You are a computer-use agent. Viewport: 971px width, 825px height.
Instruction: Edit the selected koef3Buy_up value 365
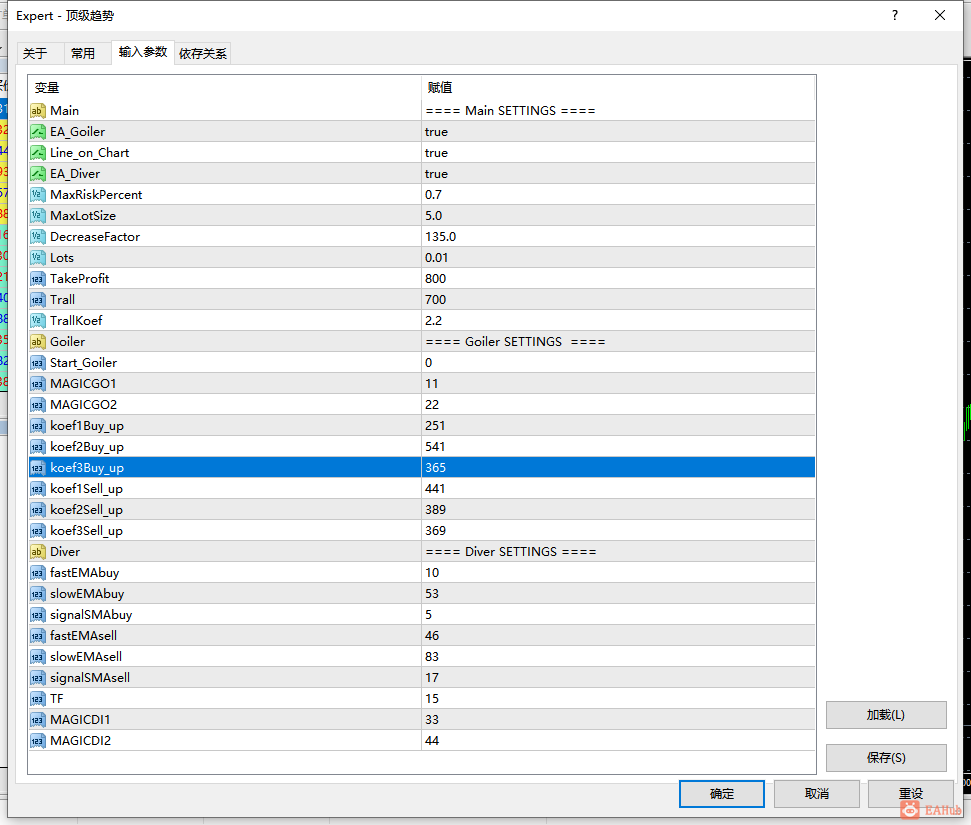(618, 468)
